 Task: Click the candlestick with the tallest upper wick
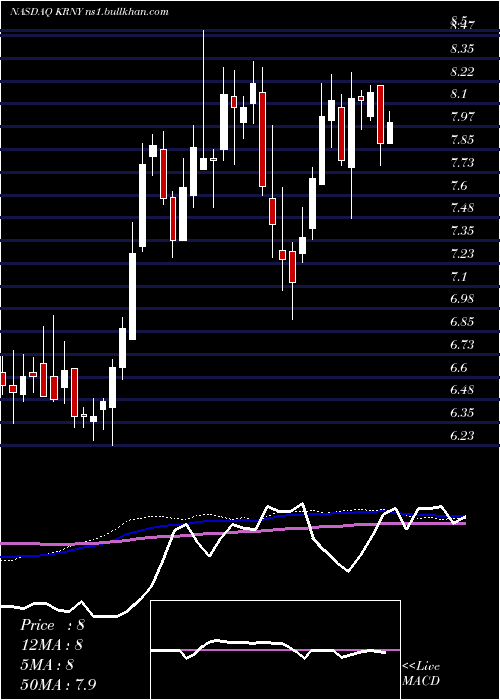(203, 100)
